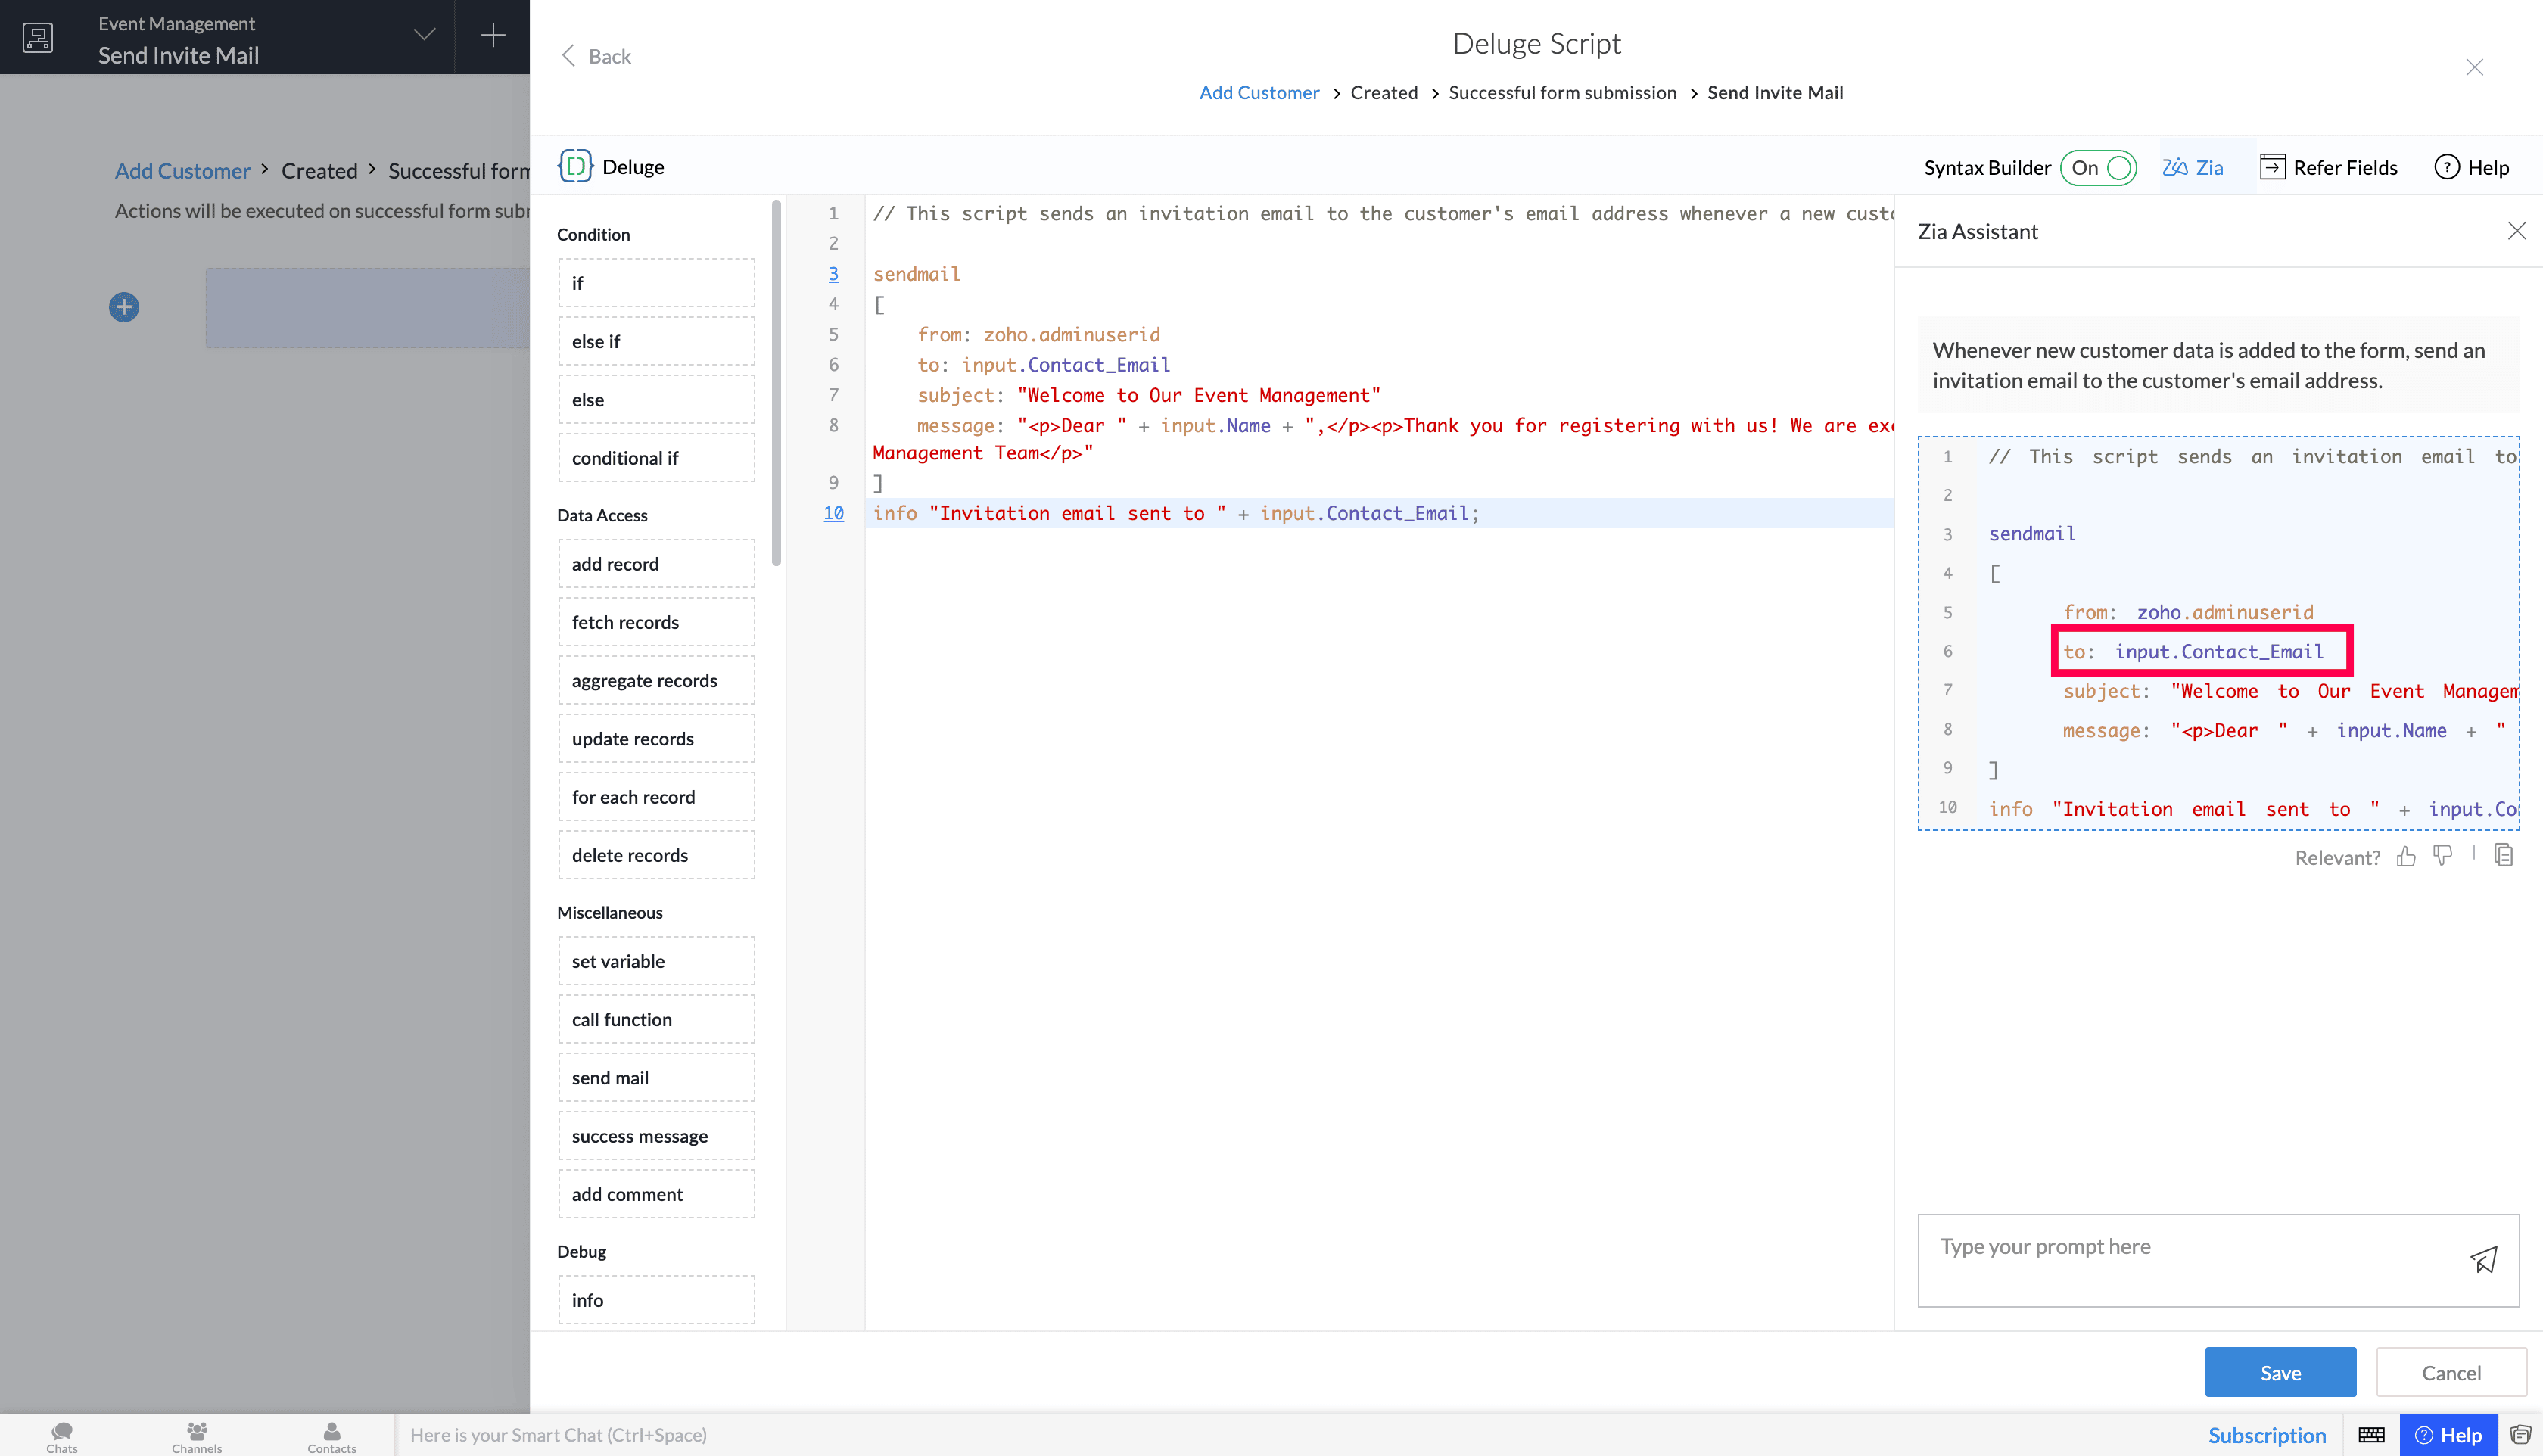Open the Chats icon in bottom bar
The width and height of the screenshot is (2543, 1456).
62,1435
